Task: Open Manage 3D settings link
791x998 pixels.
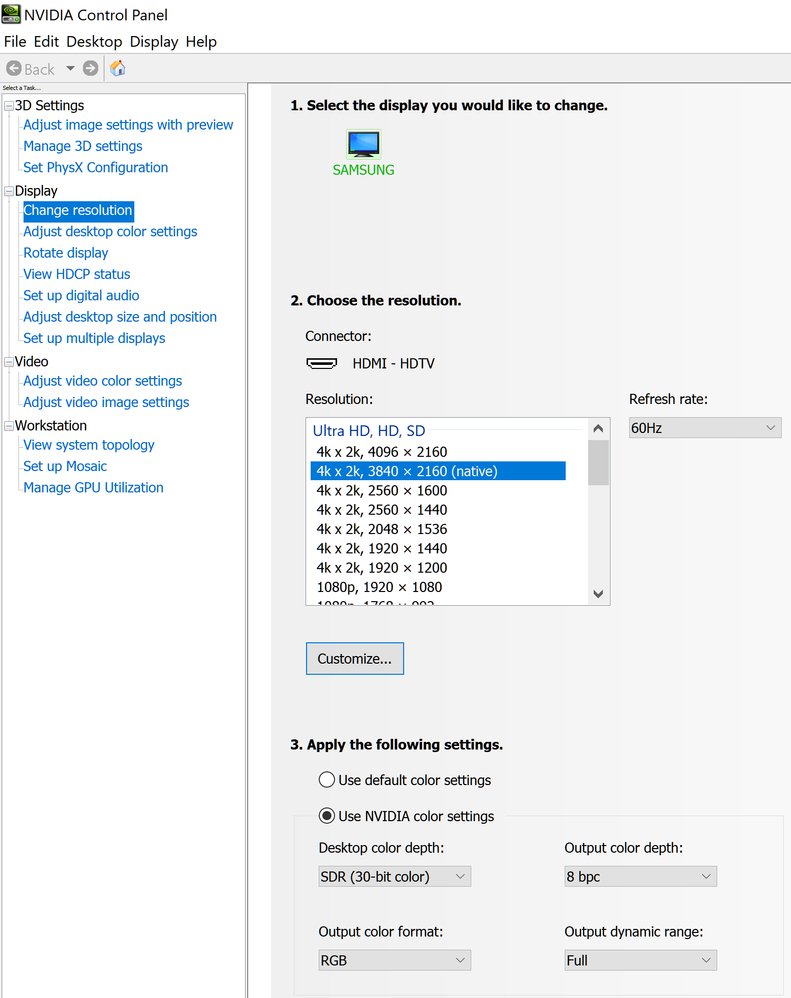Action: 83,146
